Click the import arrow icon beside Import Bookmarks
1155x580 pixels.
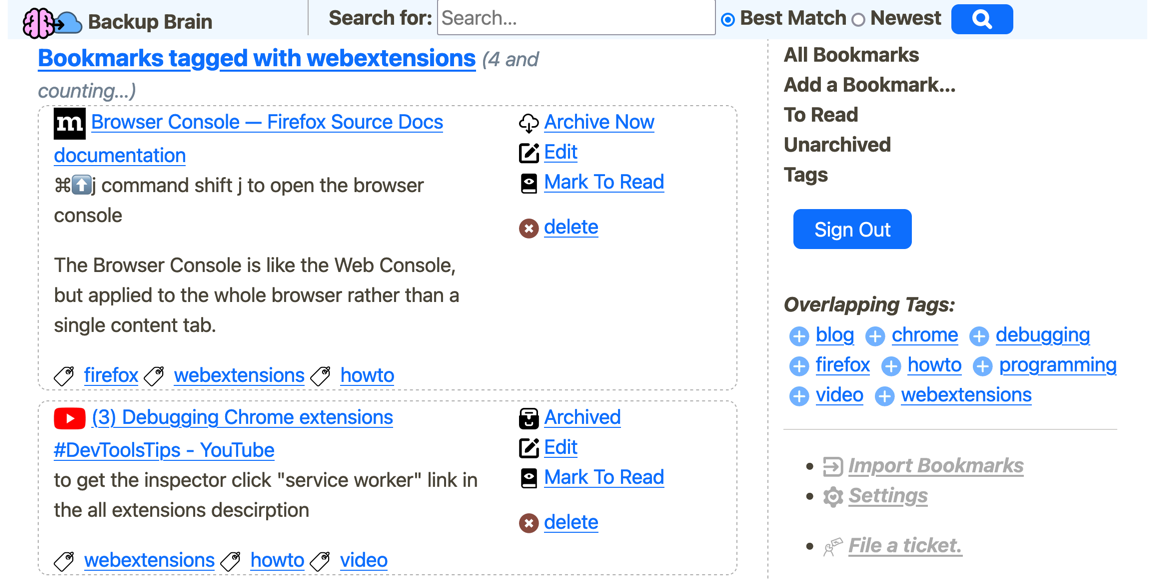[832, 467]
